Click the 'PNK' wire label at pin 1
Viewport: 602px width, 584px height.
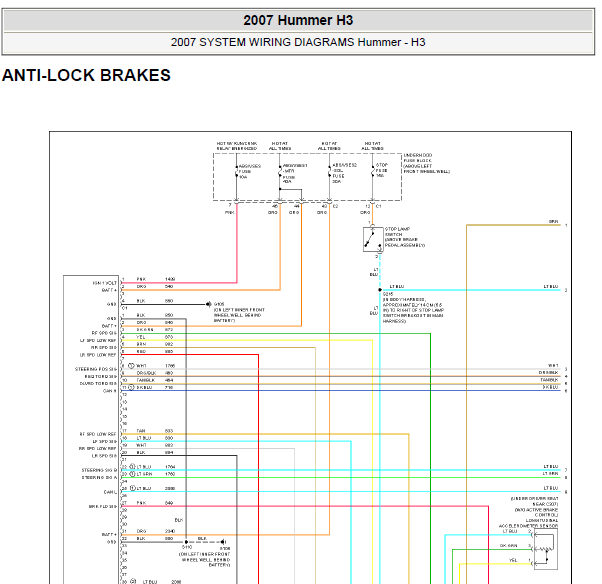tap(141, 279)
